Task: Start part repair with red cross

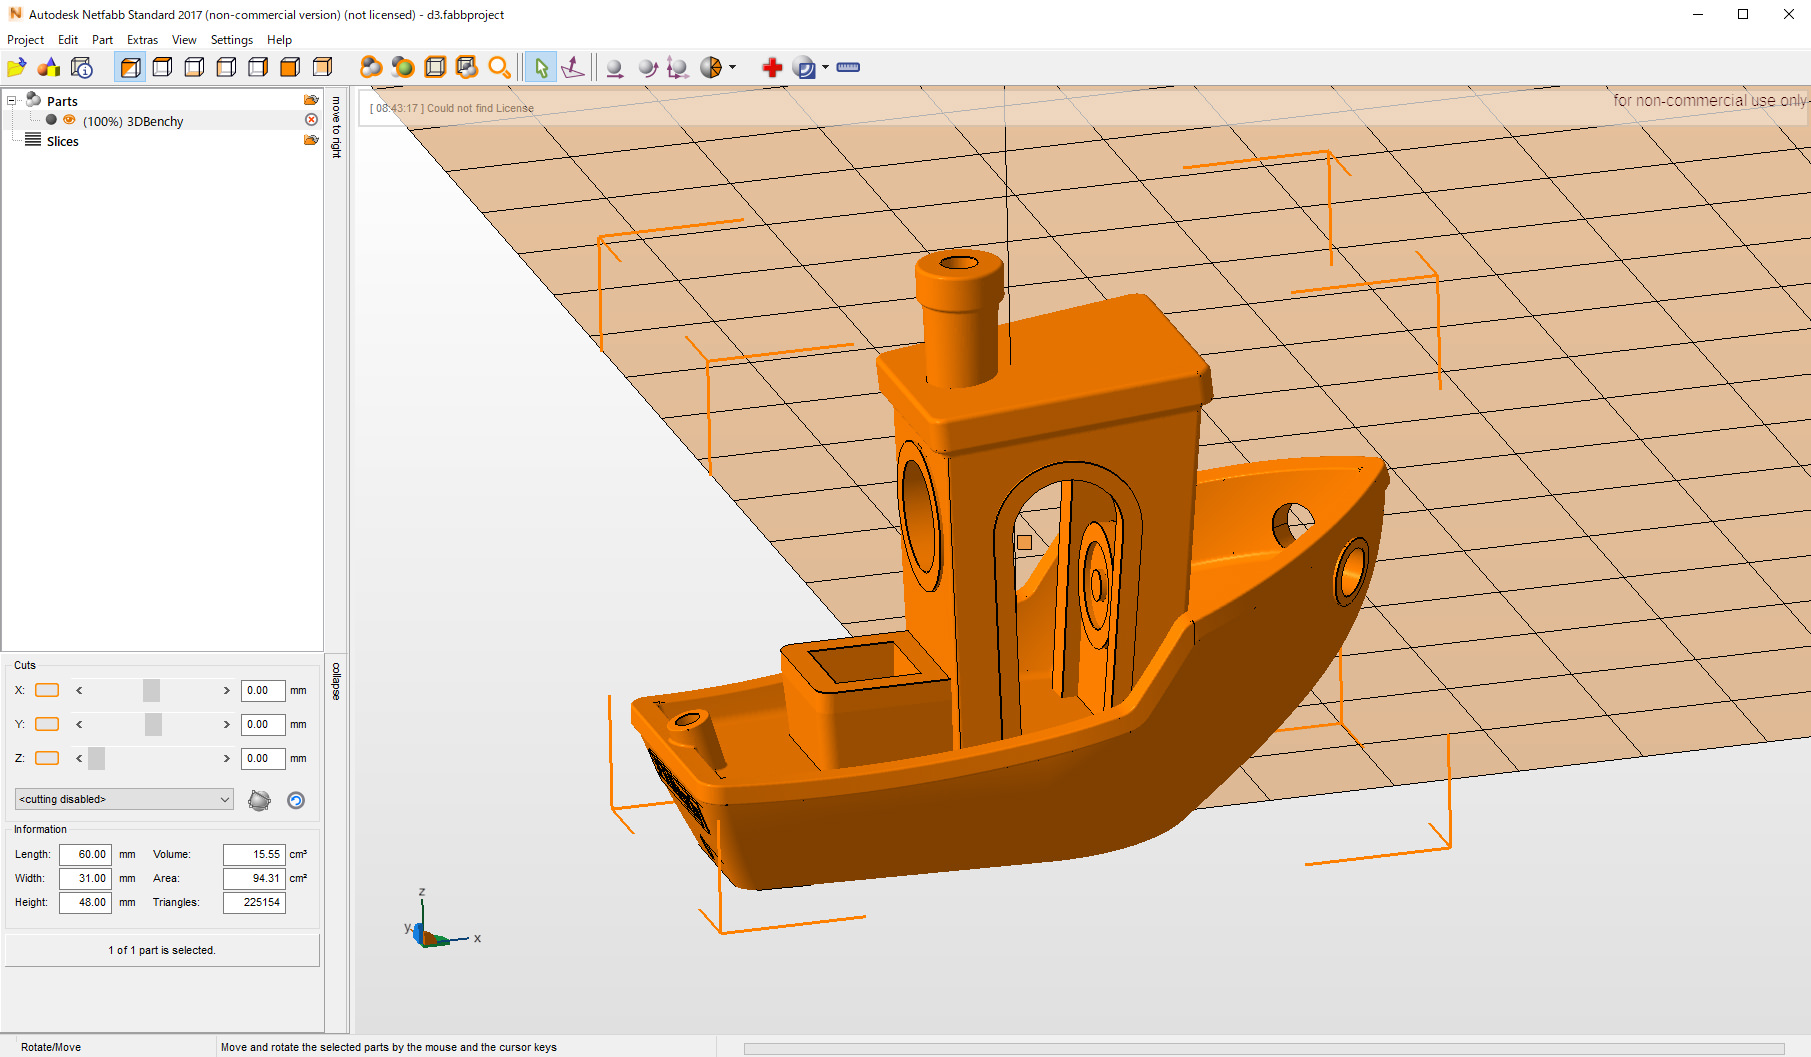Action: (772, 68)
